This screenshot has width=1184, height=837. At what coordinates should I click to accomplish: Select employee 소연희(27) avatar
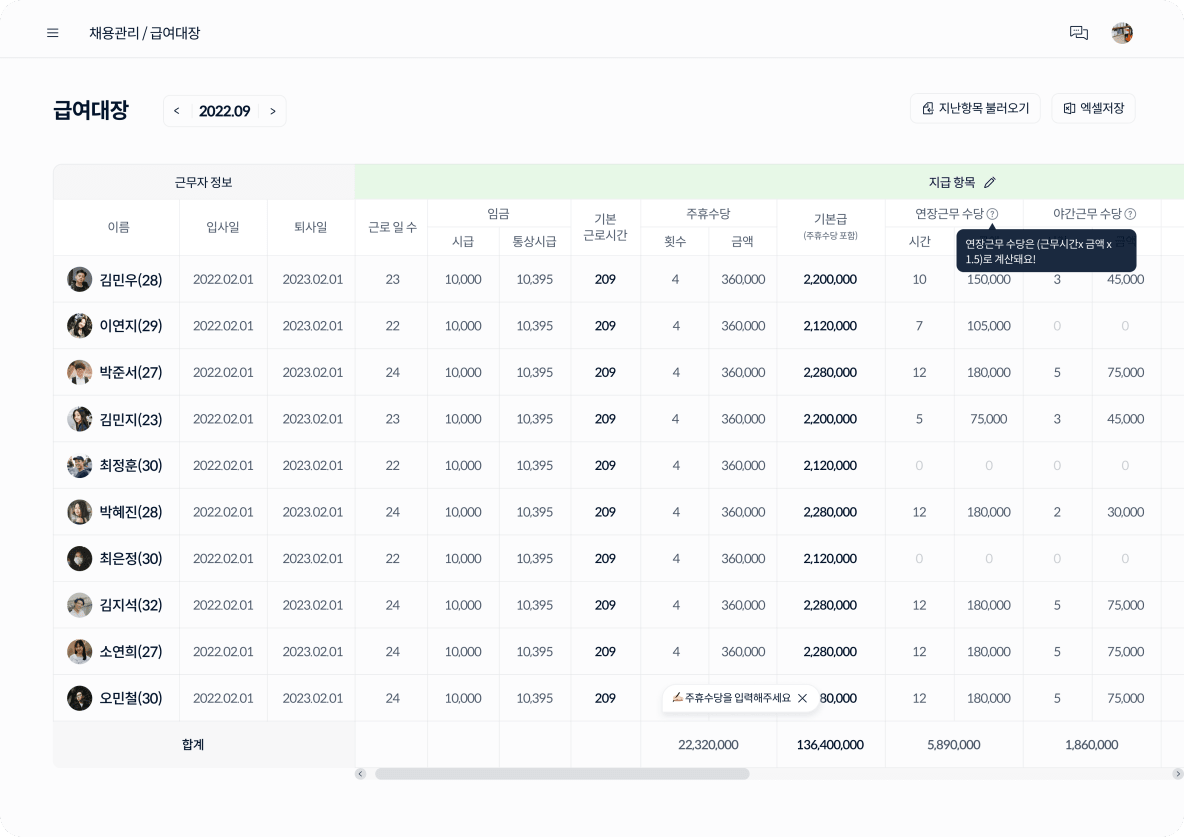[79, 652]
